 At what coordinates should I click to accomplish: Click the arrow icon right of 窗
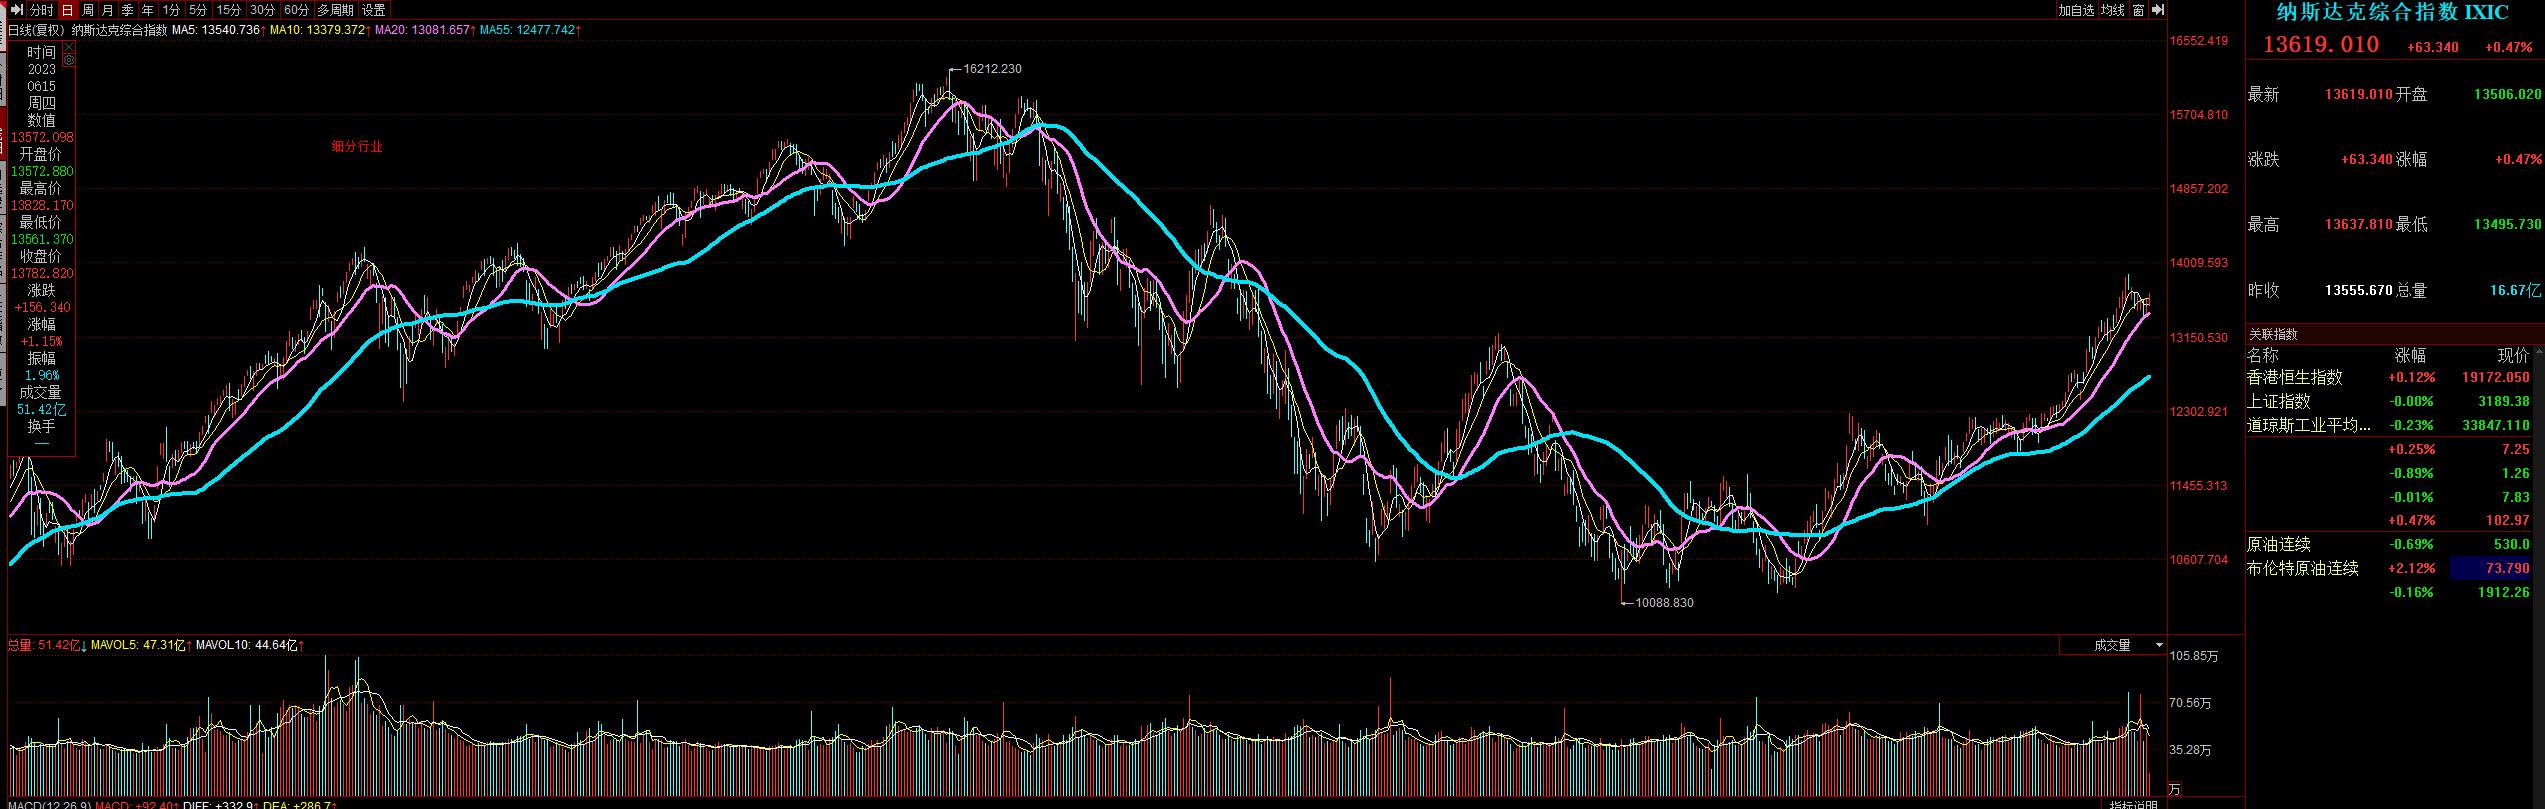[x=2157, y=10]
